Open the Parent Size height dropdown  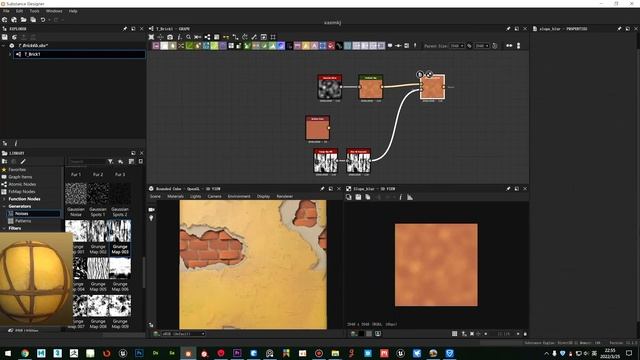(481, 46)
